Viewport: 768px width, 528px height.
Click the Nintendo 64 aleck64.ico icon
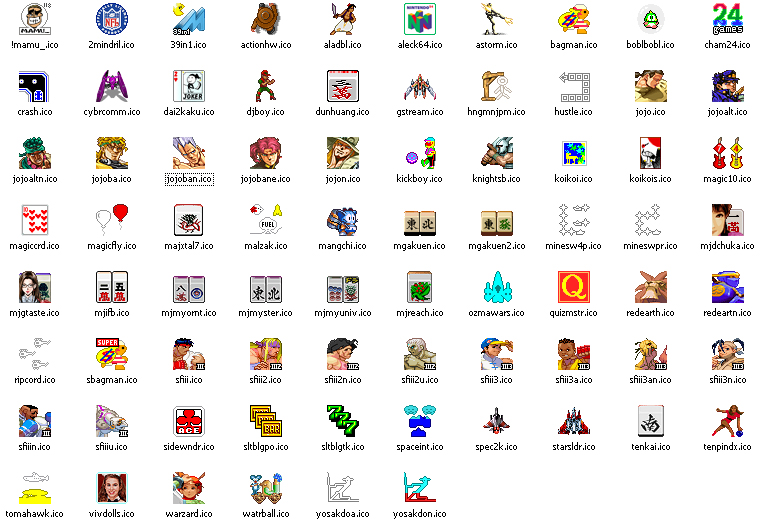coord(420,19)
